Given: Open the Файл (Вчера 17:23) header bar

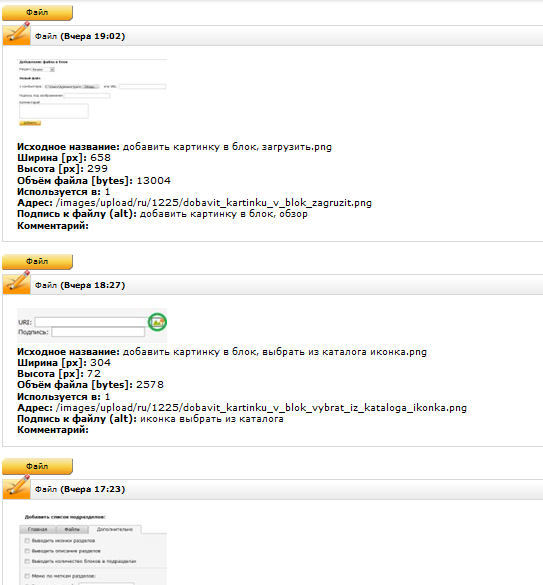Looking at the screenshot, I should point(273,489).
